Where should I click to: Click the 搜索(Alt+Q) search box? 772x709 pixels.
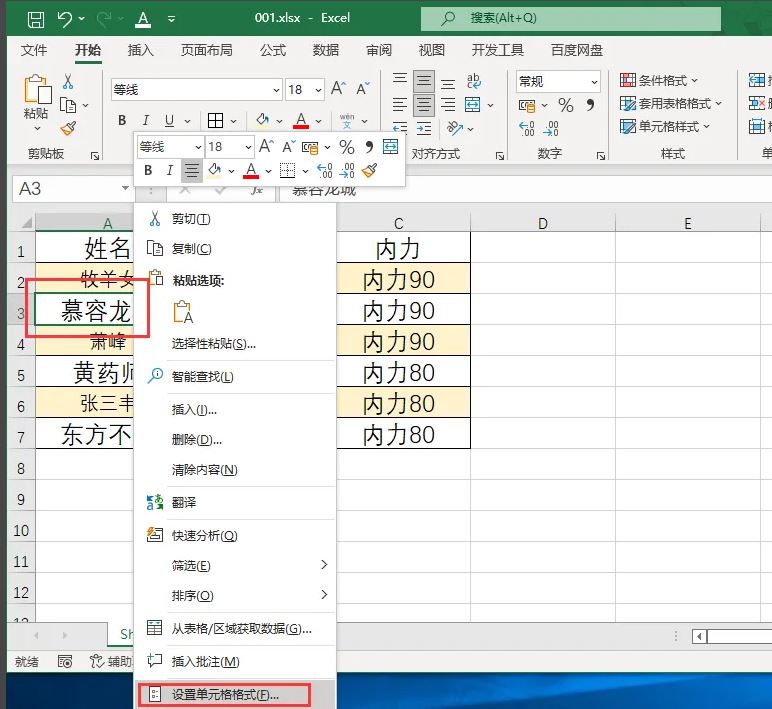(571, 18)
